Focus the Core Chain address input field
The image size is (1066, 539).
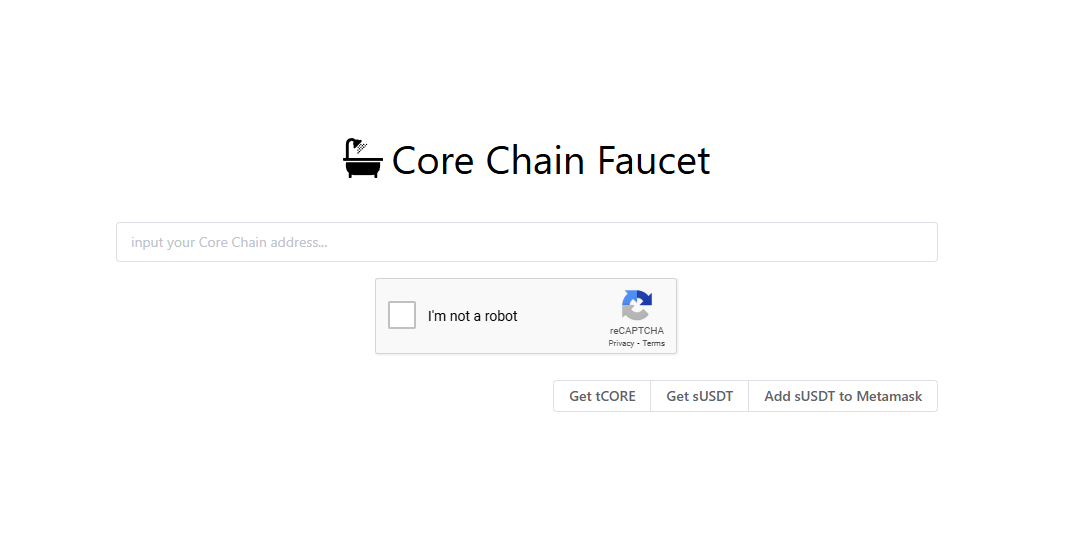[x=526, y=242]
